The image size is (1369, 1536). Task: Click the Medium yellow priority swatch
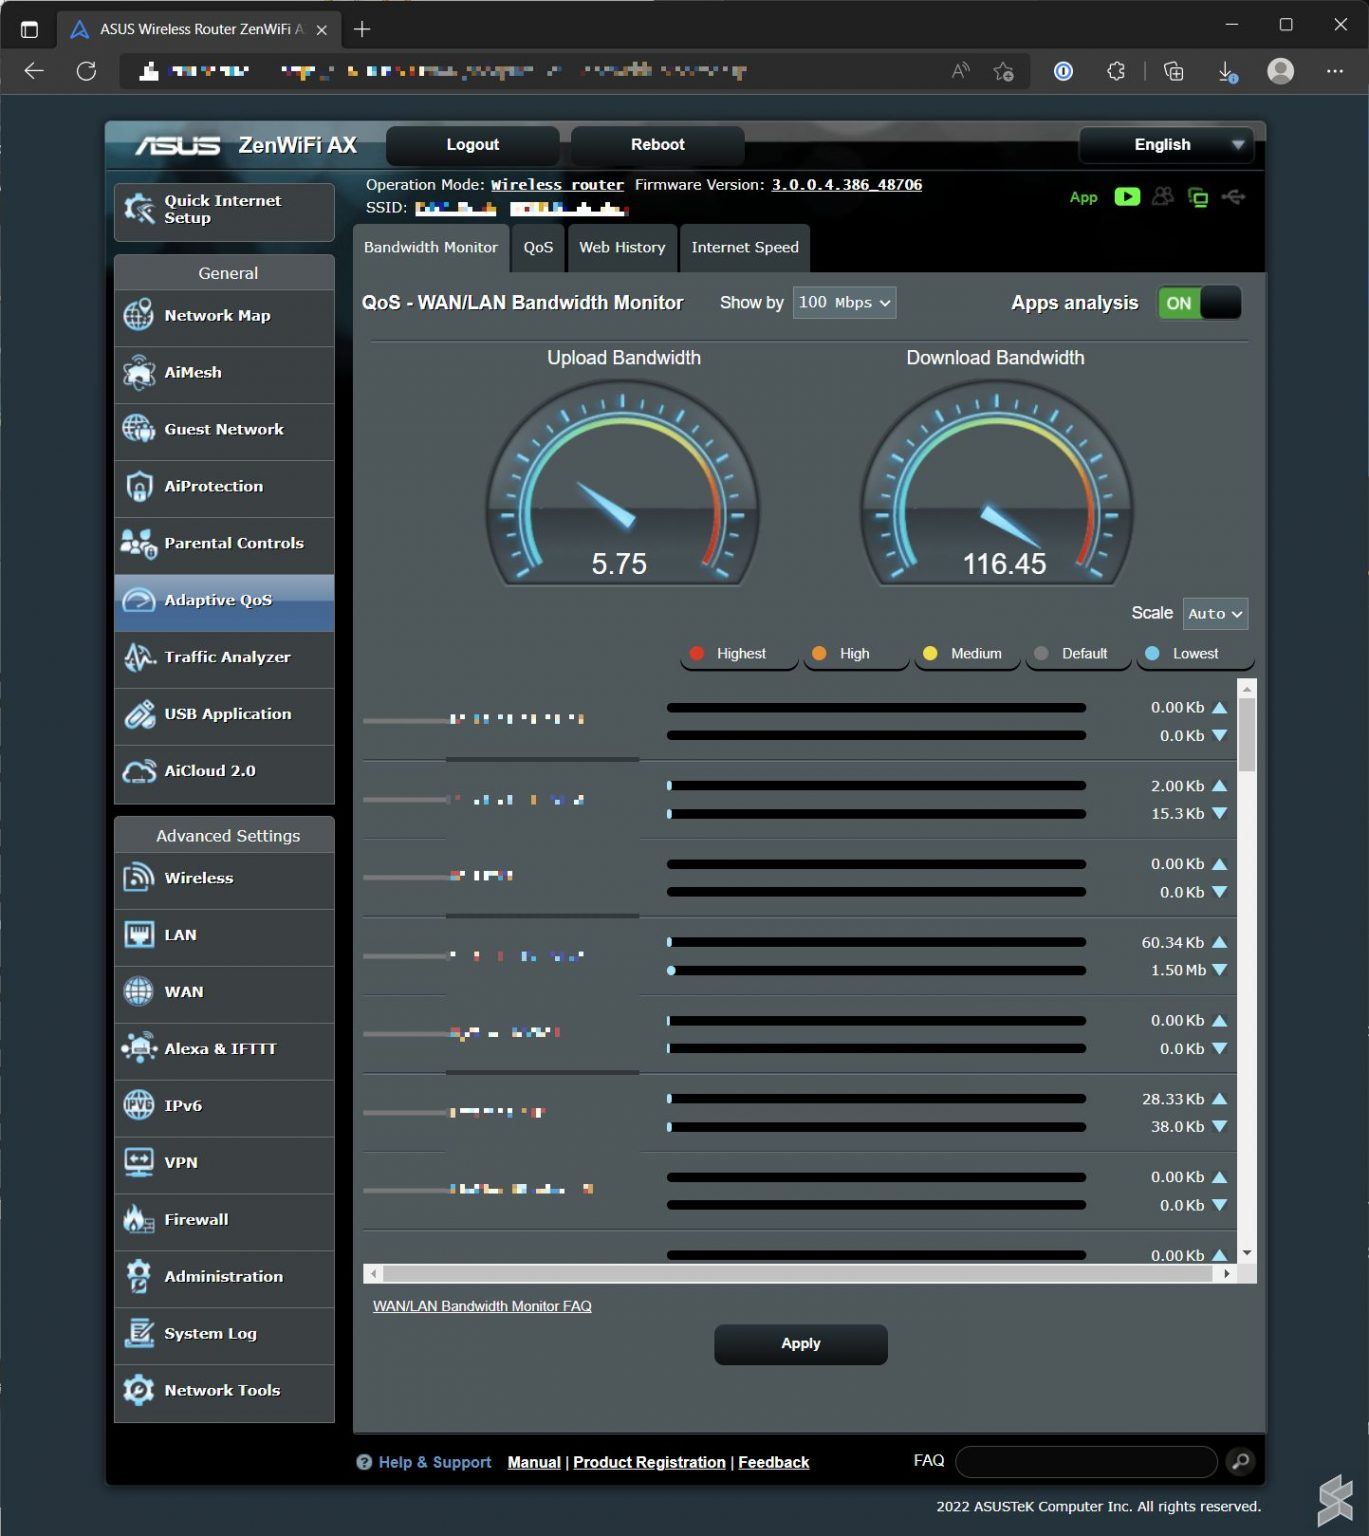930,654
